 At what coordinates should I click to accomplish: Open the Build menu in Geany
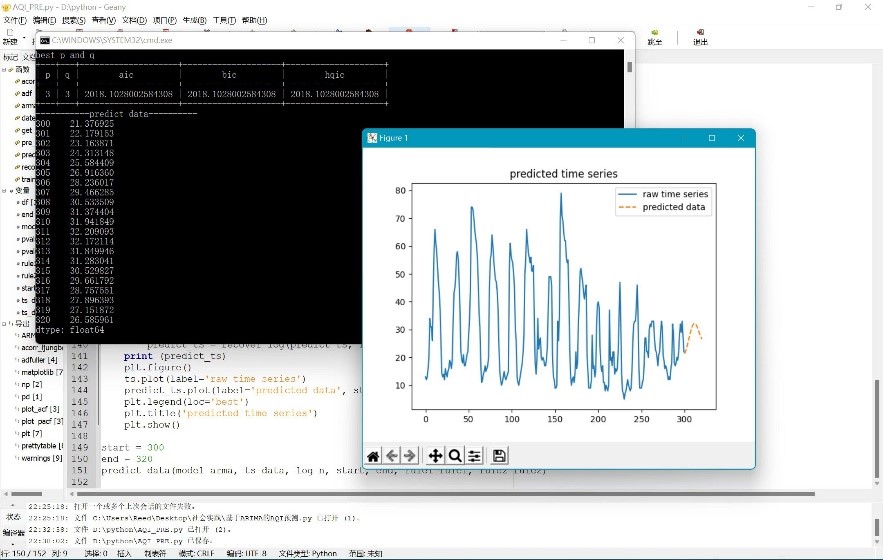point(194,20)
